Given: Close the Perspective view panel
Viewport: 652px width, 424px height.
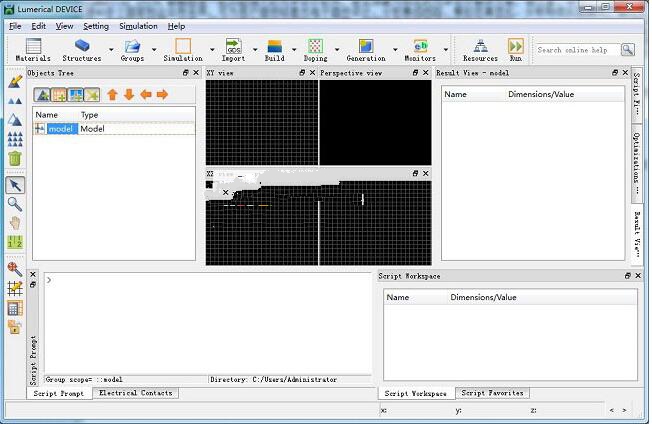Looking at the screenshot, I should click(426, 73).
